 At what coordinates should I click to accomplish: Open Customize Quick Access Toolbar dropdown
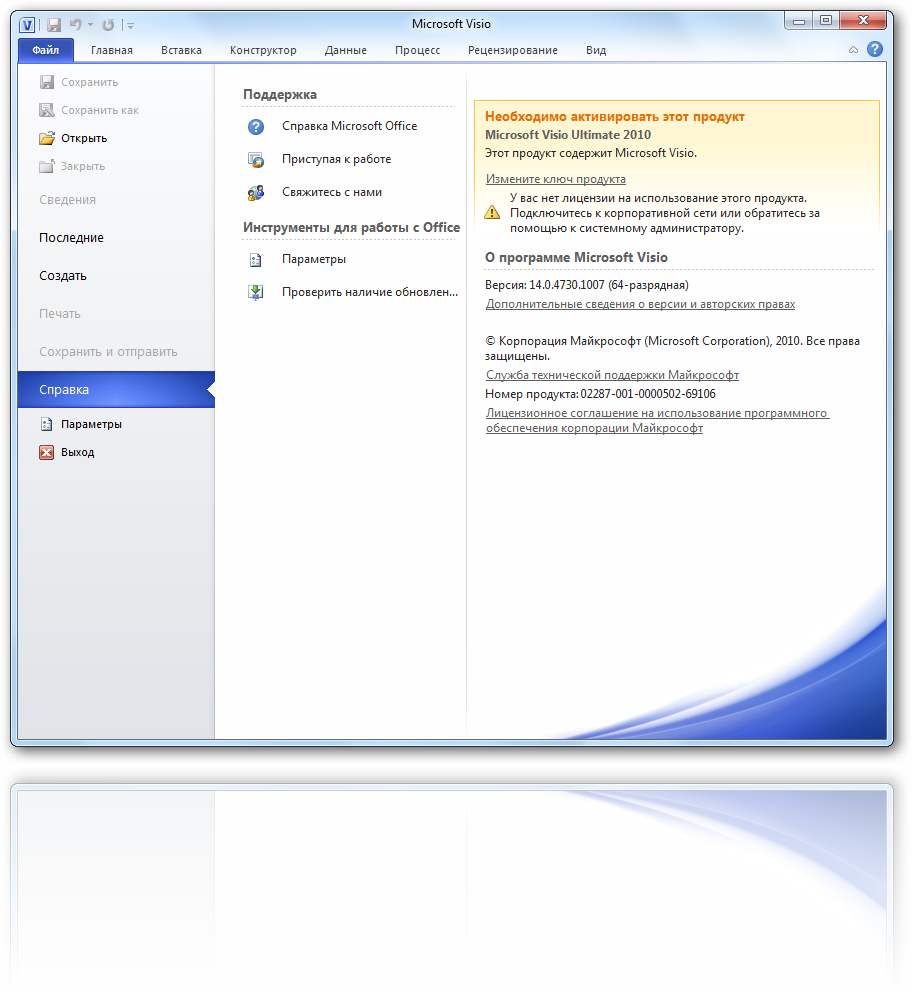(x=130, y=25)
